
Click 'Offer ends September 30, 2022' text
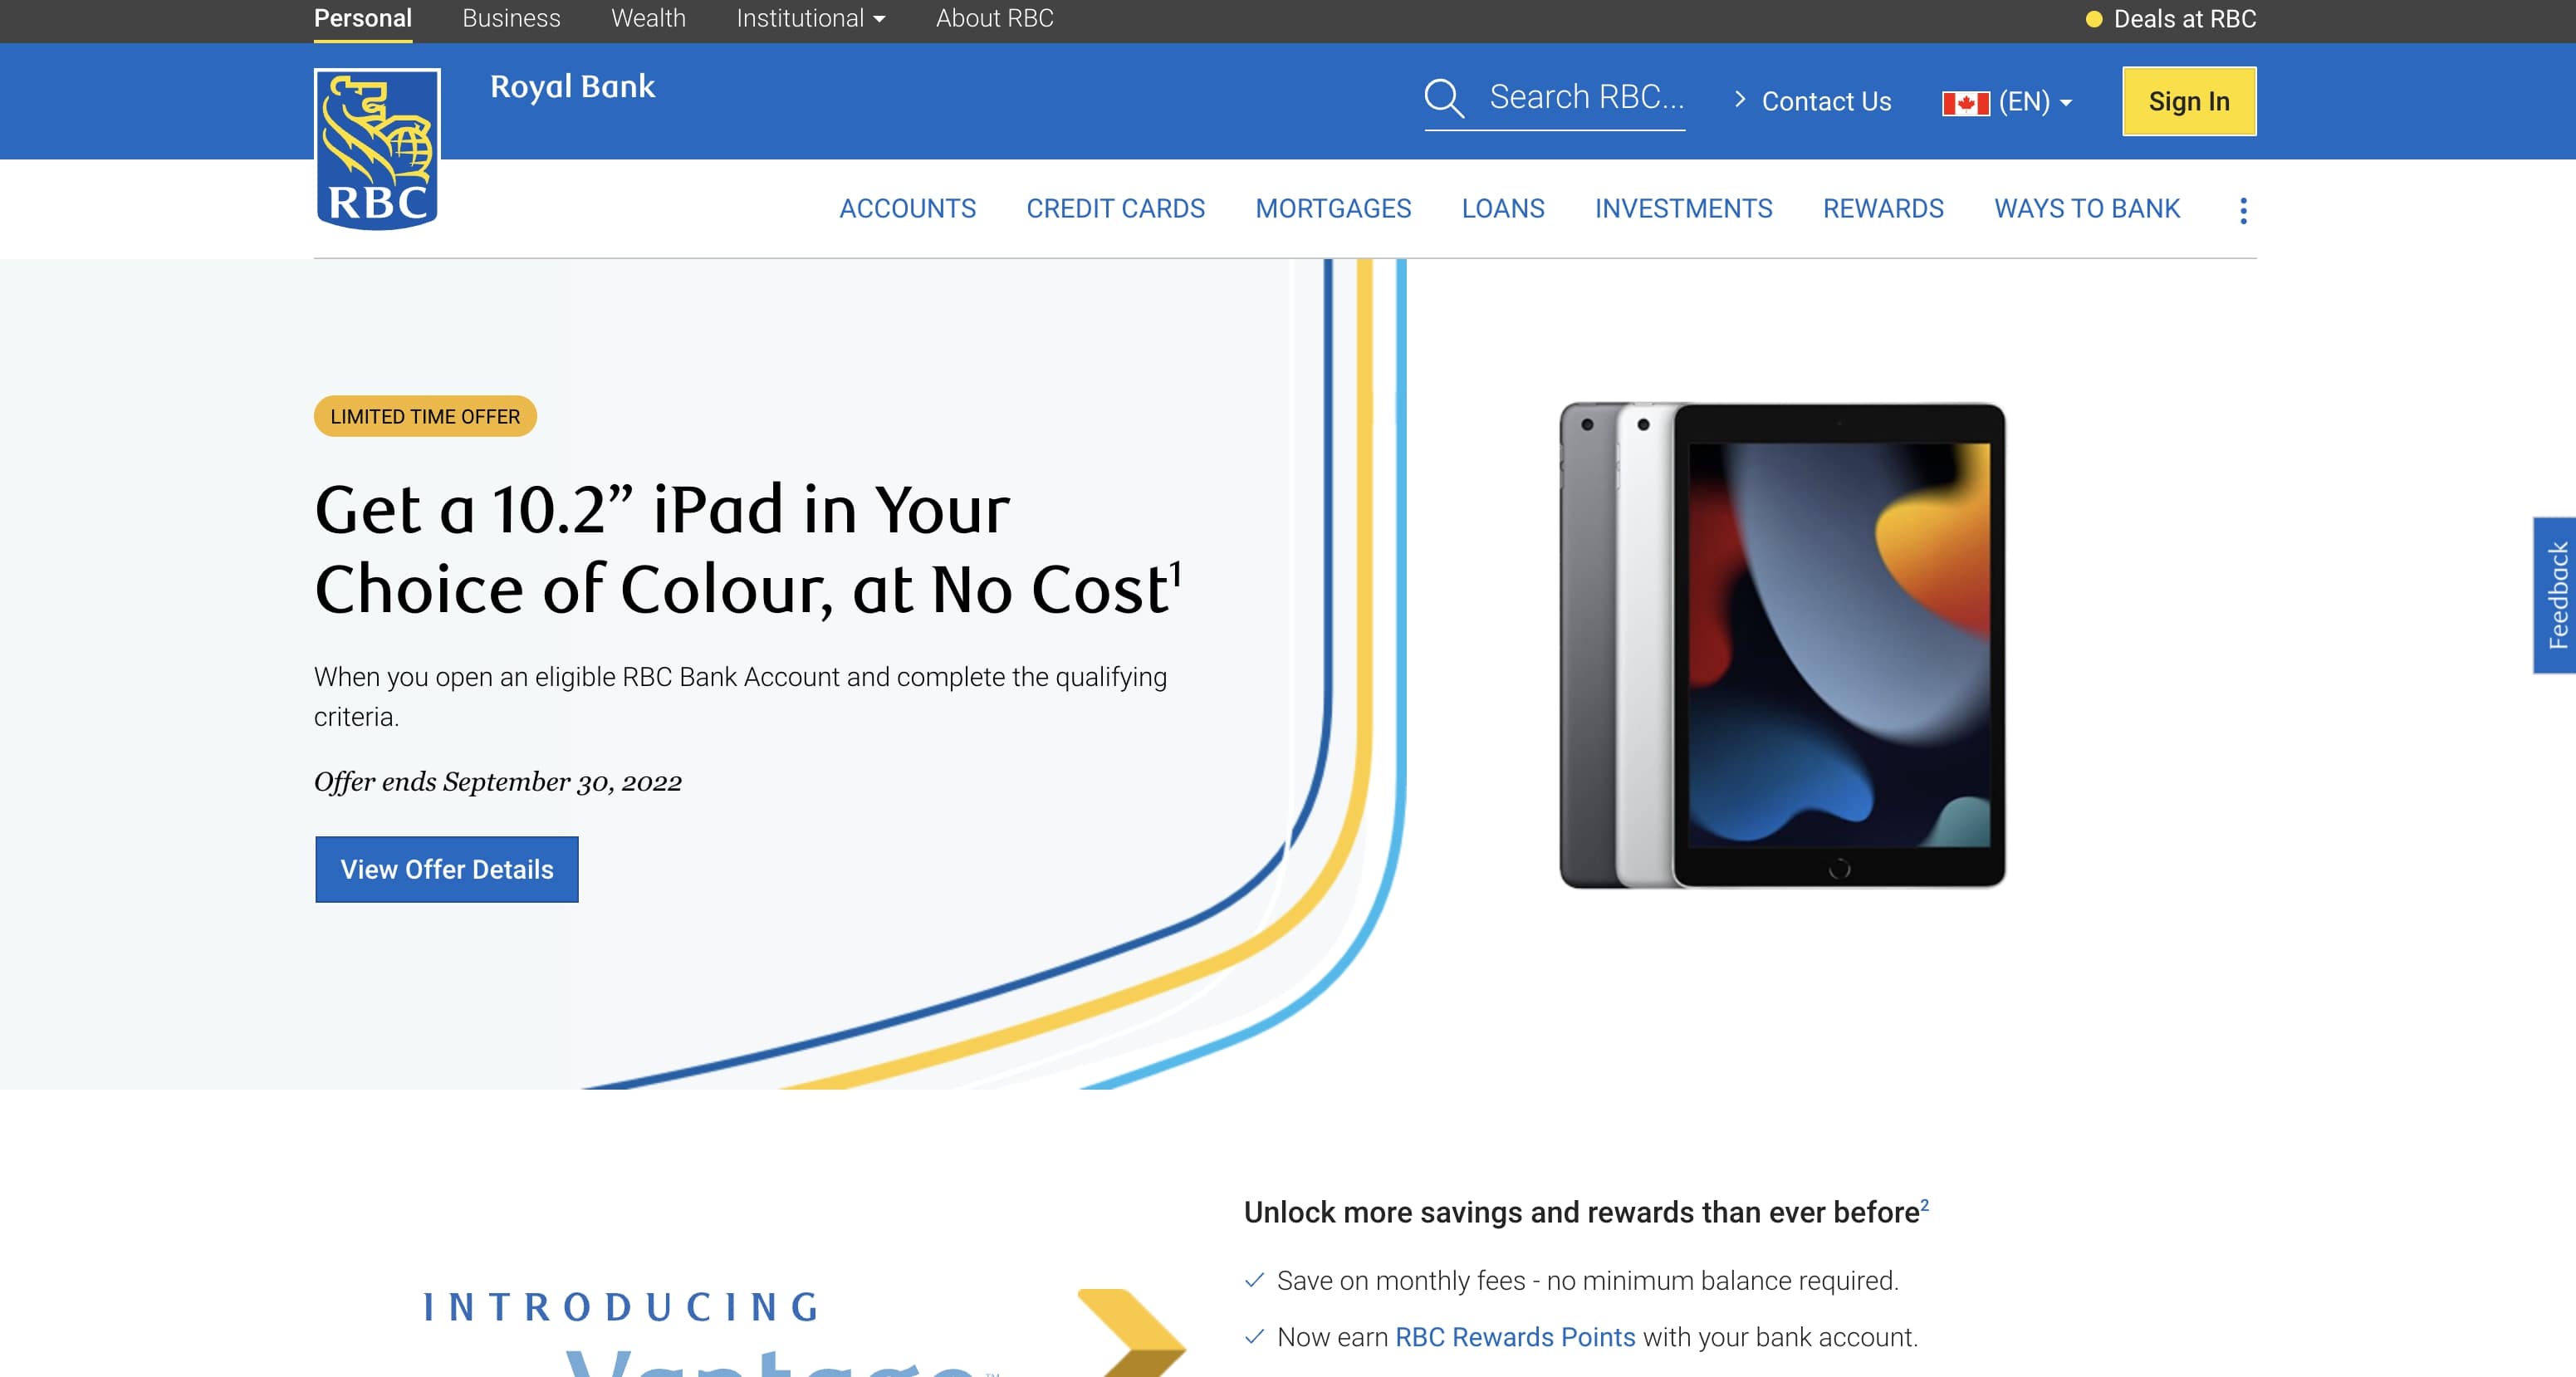point(498,782)
